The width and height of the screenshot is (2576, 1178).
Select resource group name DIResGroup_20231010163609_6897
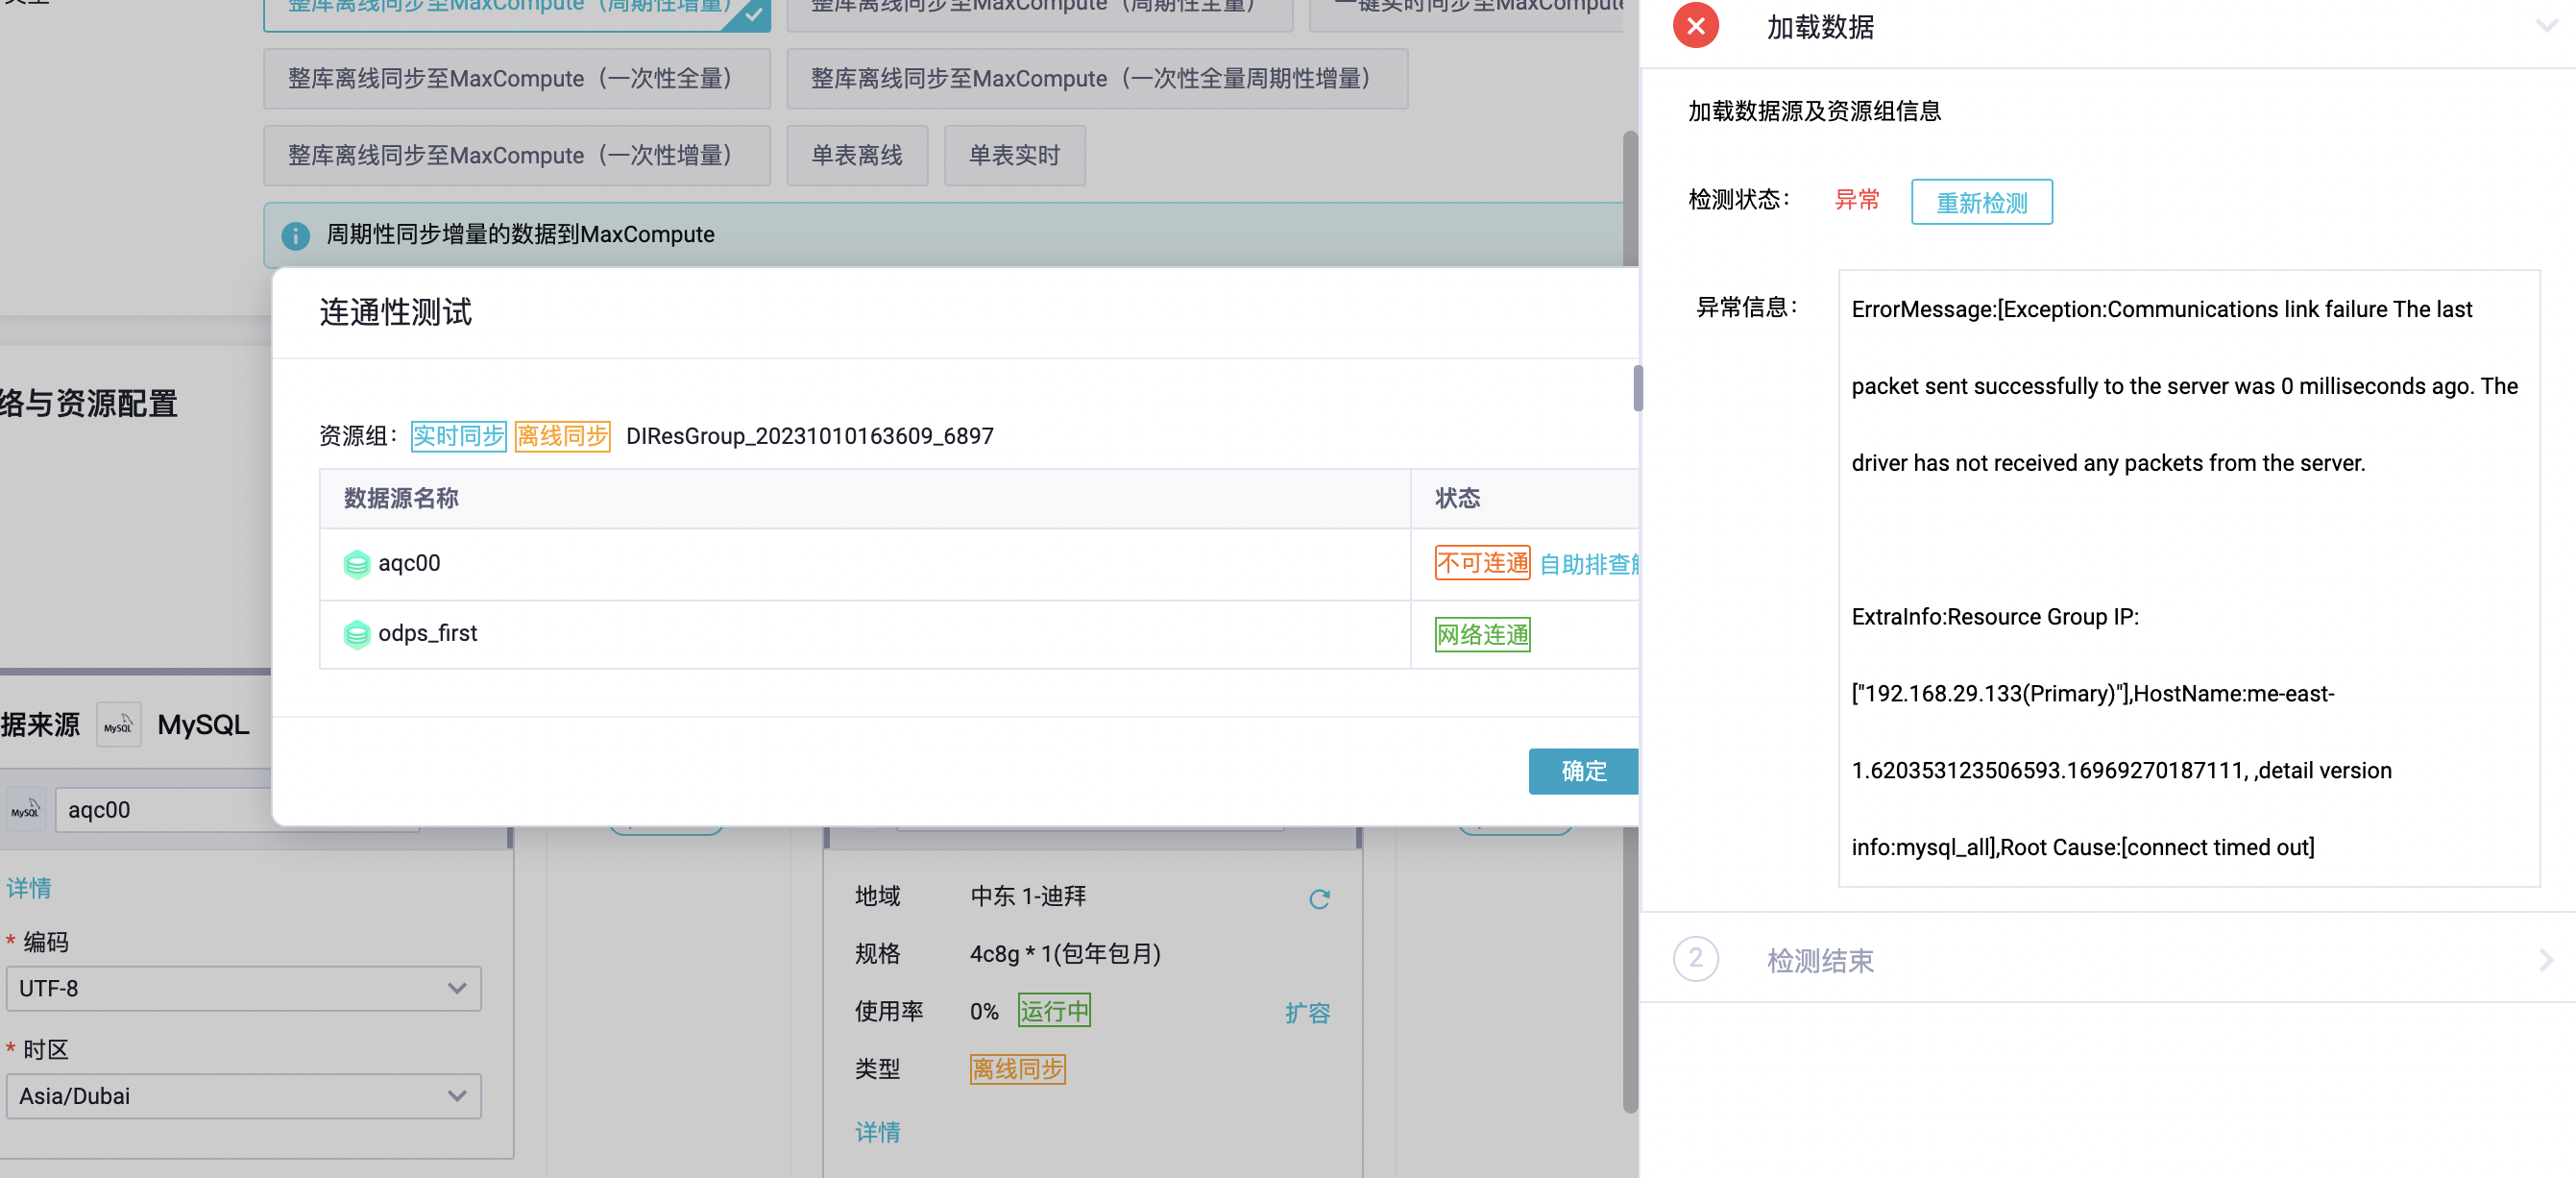click(809, 436)
